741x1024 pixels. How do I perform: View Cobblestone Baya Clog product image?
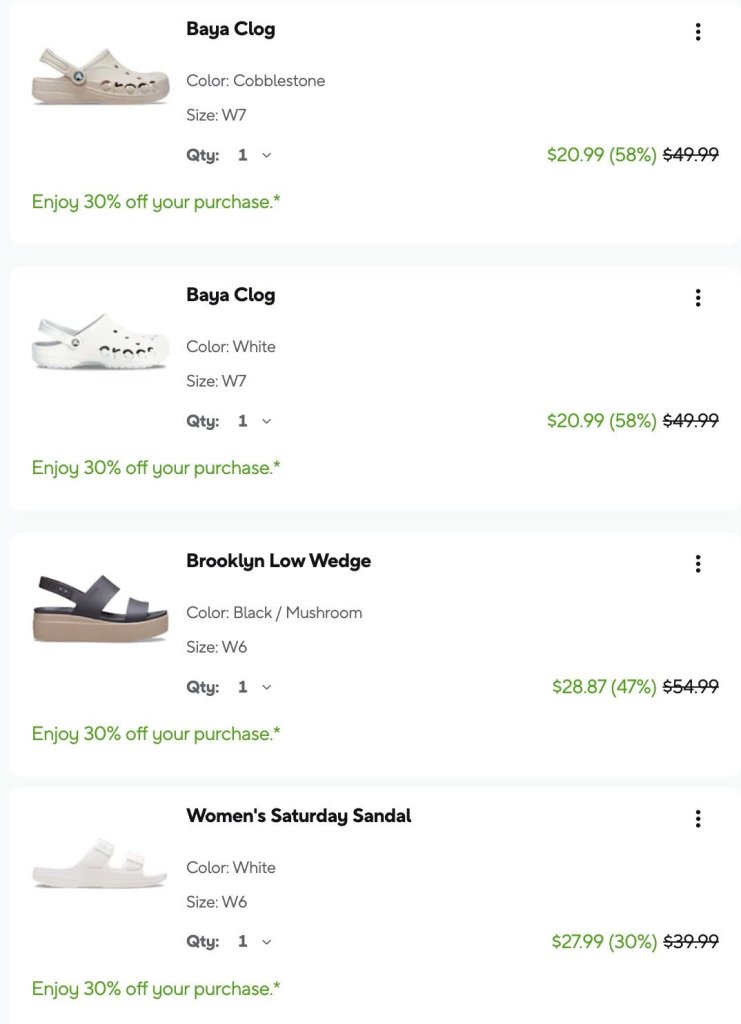(101, 76)
